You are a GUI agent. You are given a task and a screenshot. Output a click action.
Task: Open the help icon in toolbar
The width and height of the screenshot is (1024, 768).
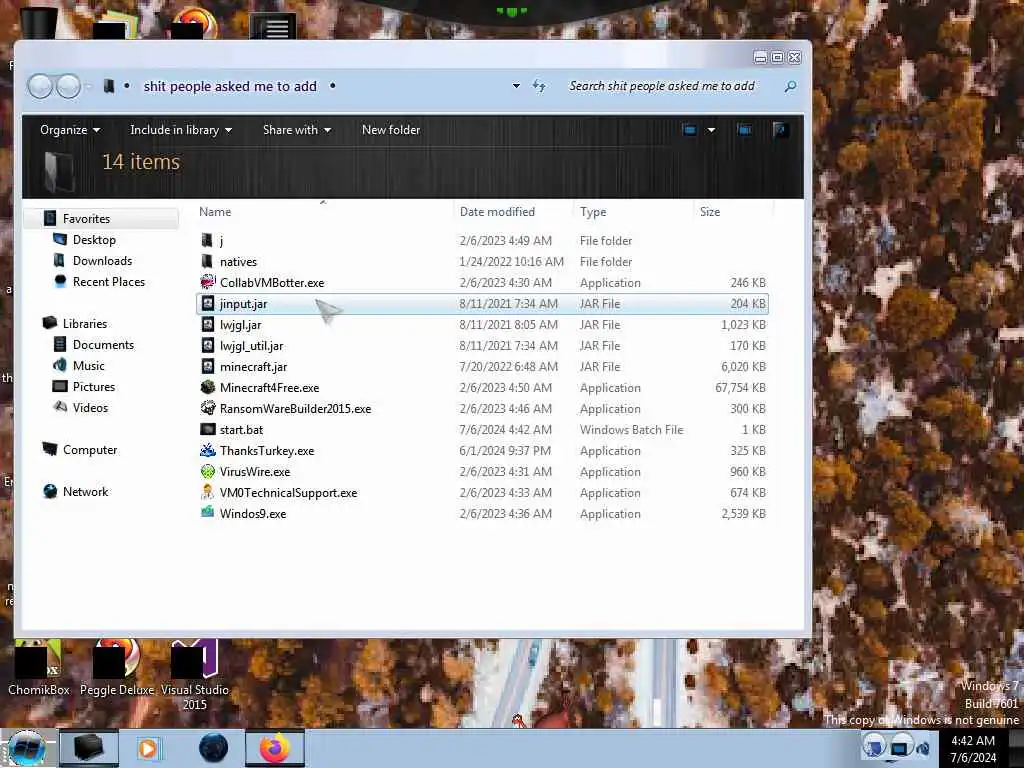(780, 130)
